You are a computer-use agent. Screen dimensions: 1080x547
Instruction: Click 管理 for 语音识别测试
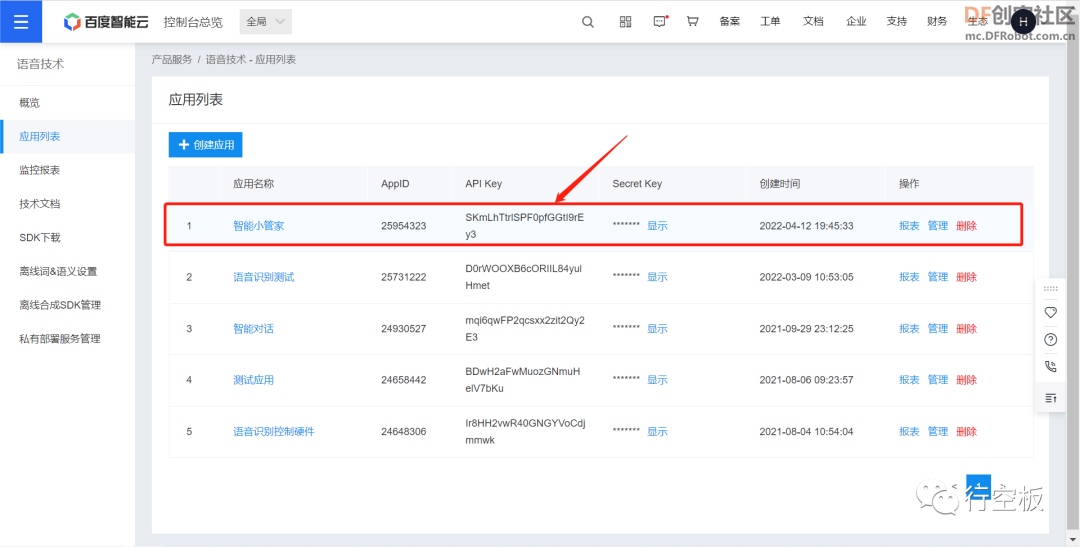(x=937, y=277)
